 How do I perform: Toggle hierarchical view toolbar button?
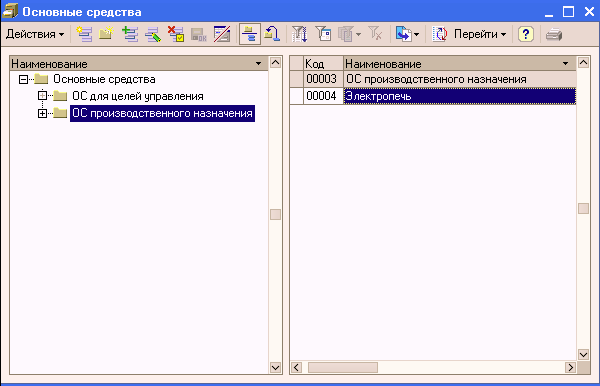tap(250, 34)
